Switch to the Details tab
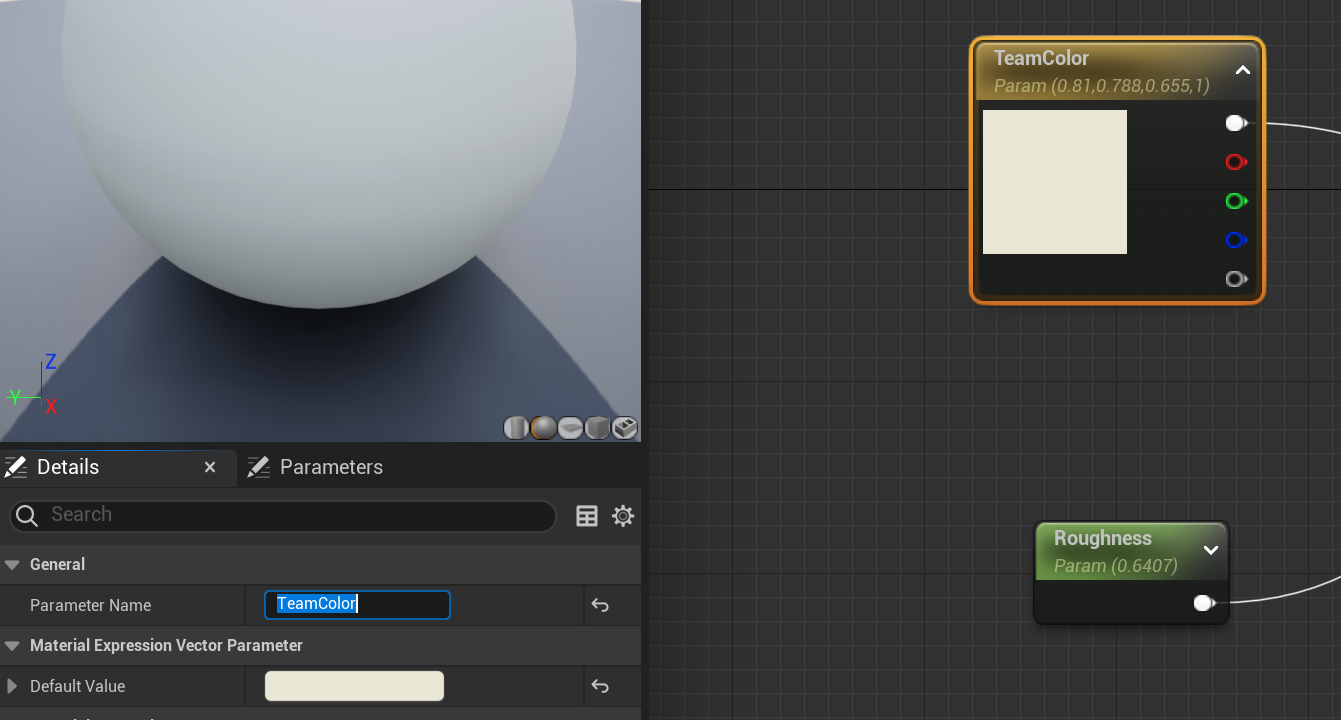Viewport: 1341px width, 720px height. 68,467
